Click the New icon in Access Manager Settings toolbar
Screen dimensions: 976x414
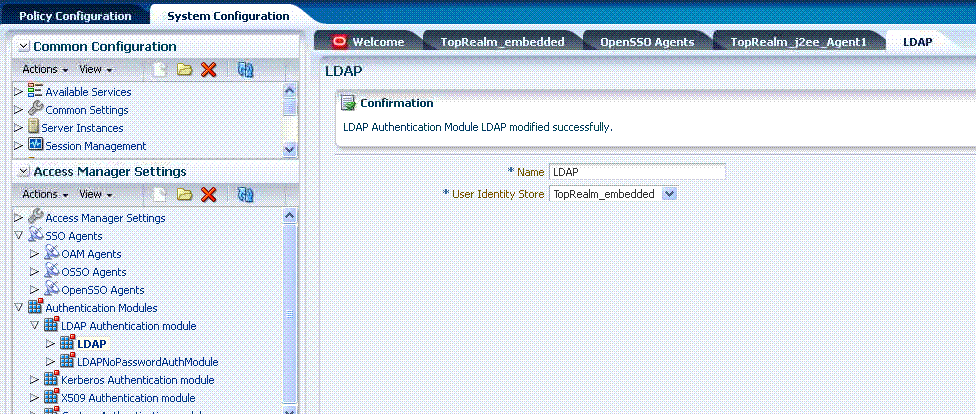(x=160, y=194)
